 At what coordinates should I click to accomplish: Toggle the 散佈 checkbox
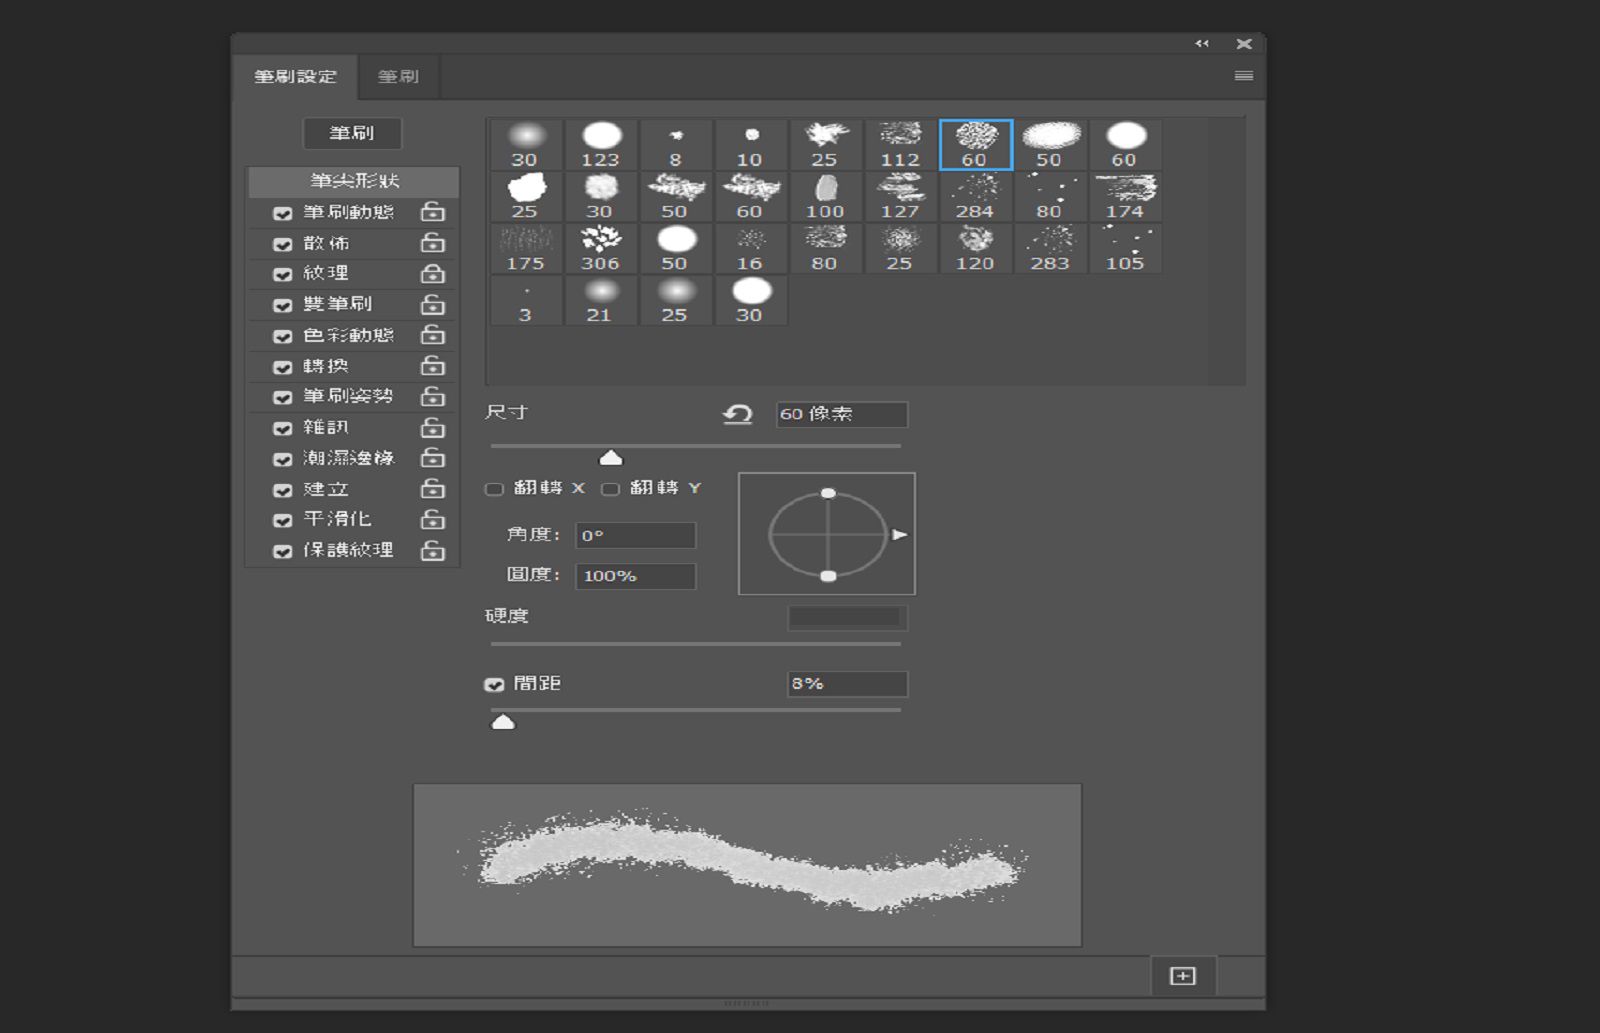tap(283, 244)
